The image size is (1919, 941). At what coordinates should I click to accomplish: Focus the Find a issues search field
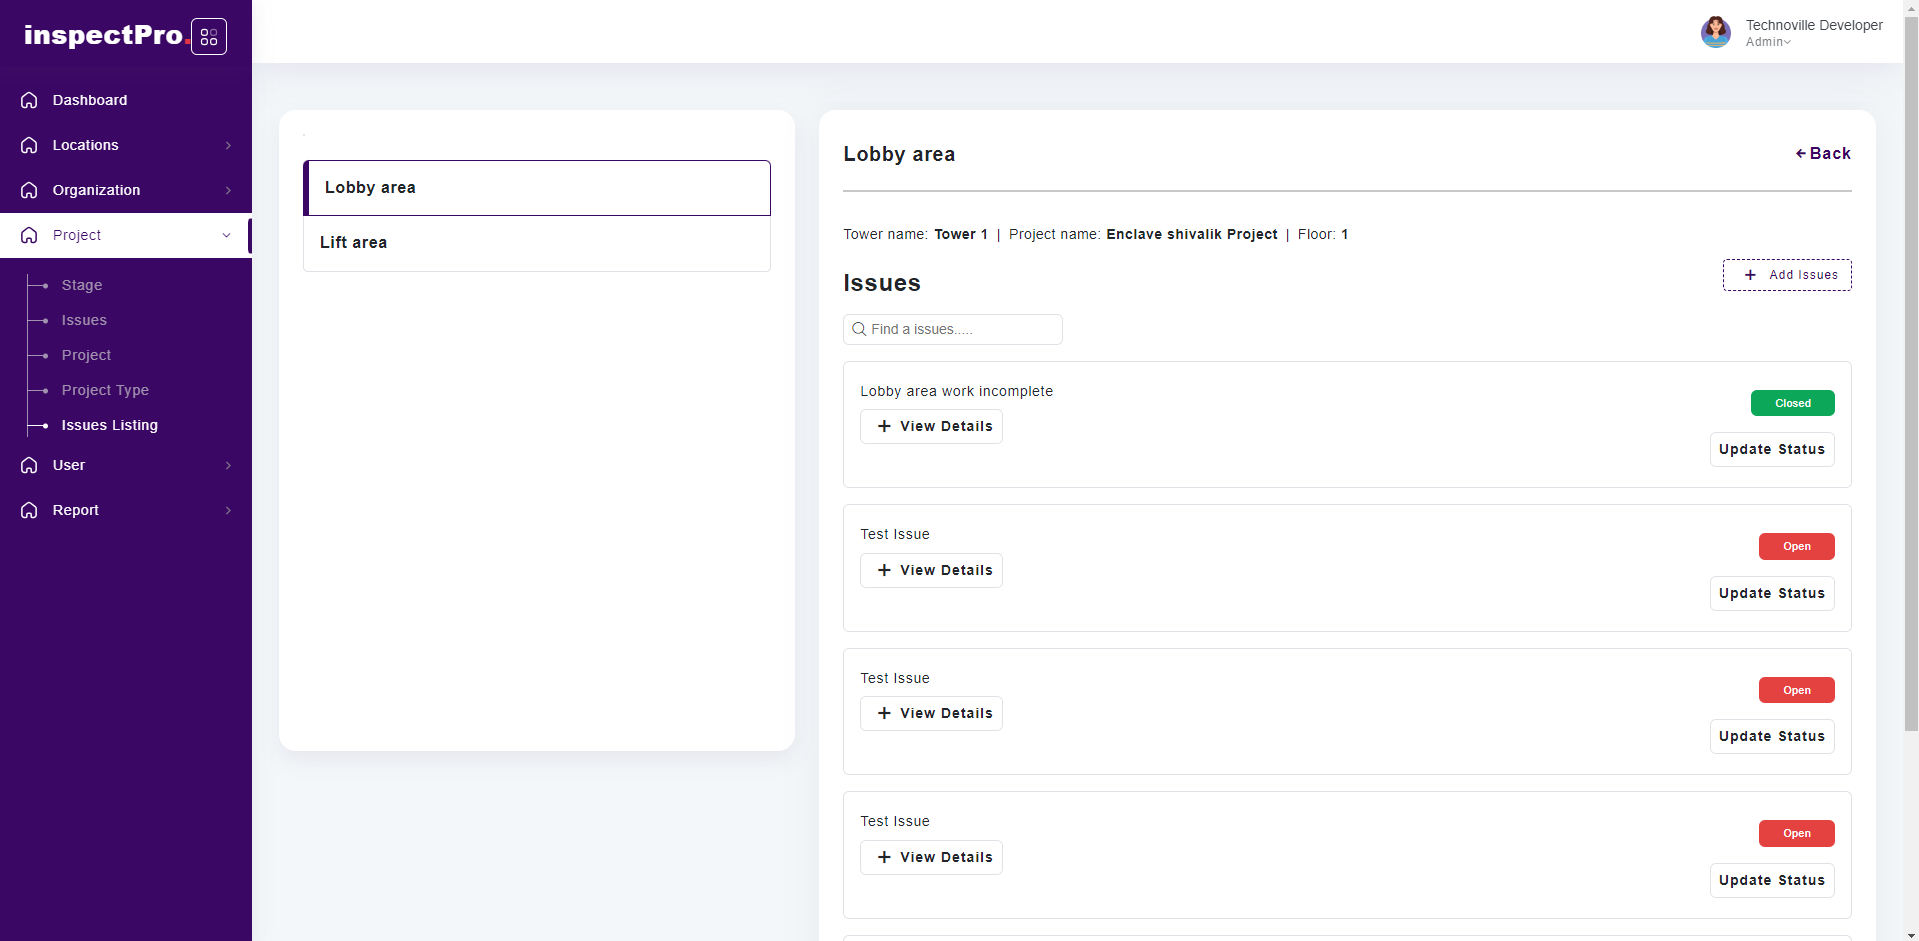[x=960, y=329]
